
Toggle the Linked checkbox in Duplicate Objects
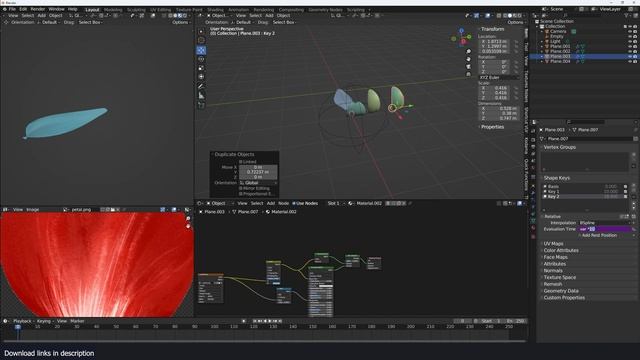coord(241,162)
